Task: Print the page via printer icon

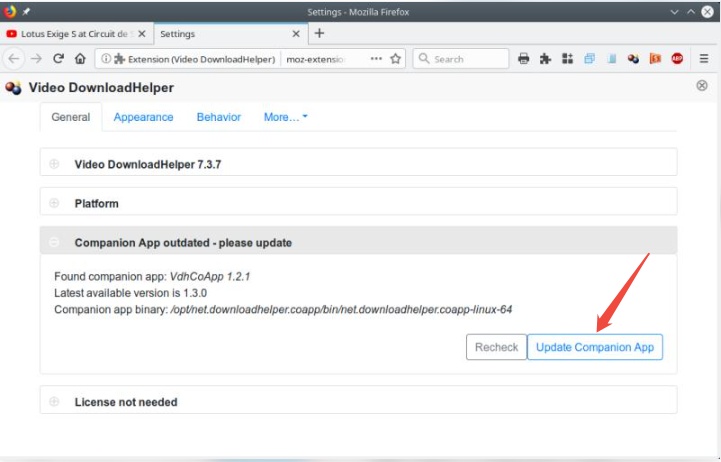Action: tap(523, 59)
